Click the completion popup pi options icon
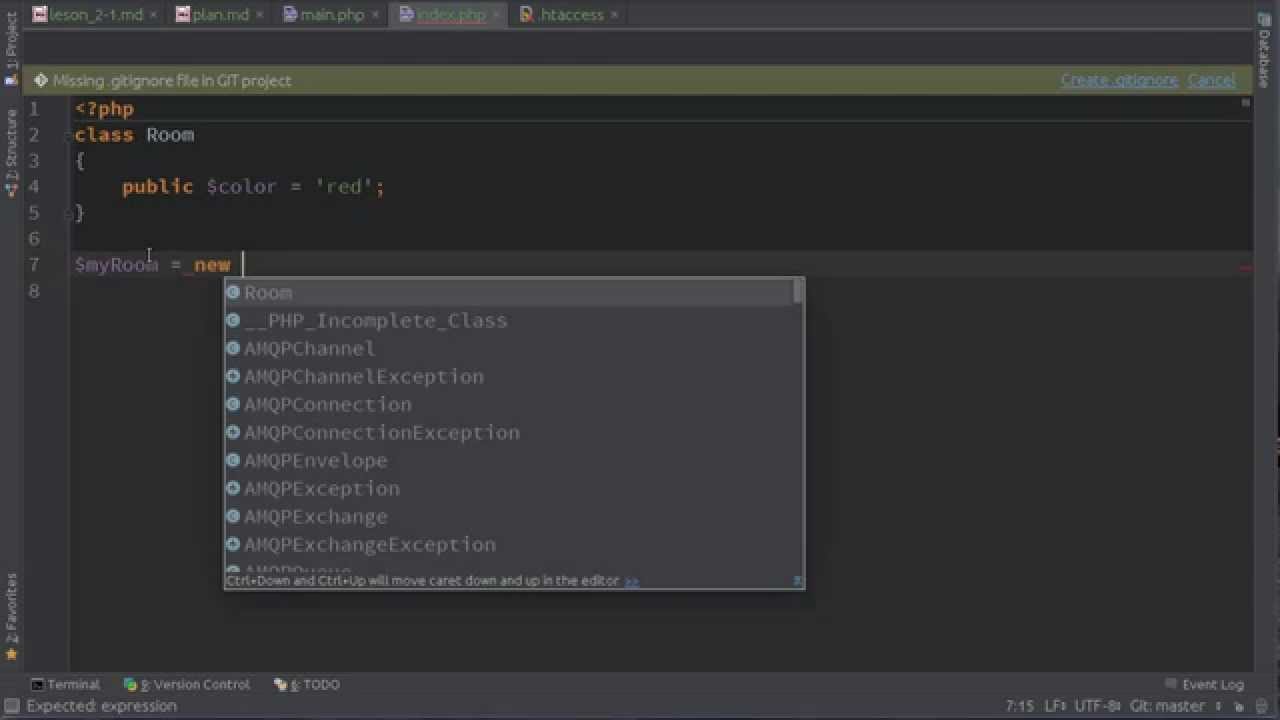Image resolution: width=1280 pixels, height=720 pixels. (797, 580)
